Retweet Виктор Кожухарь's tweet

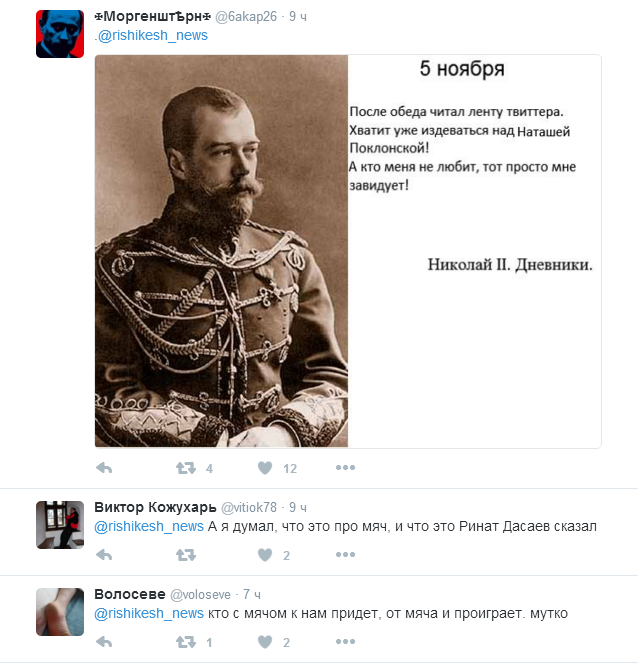coord(186,555)
